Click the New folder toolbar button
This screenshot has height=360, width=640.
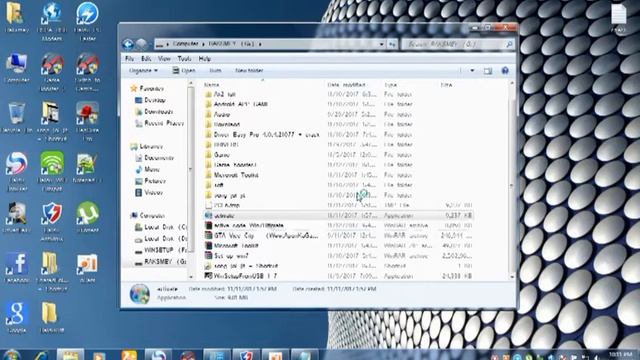click(249, 71)
